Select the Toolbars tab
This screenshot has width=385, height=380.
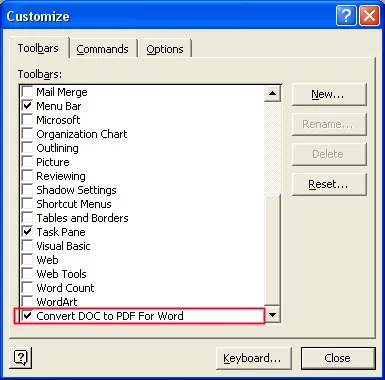38,48
